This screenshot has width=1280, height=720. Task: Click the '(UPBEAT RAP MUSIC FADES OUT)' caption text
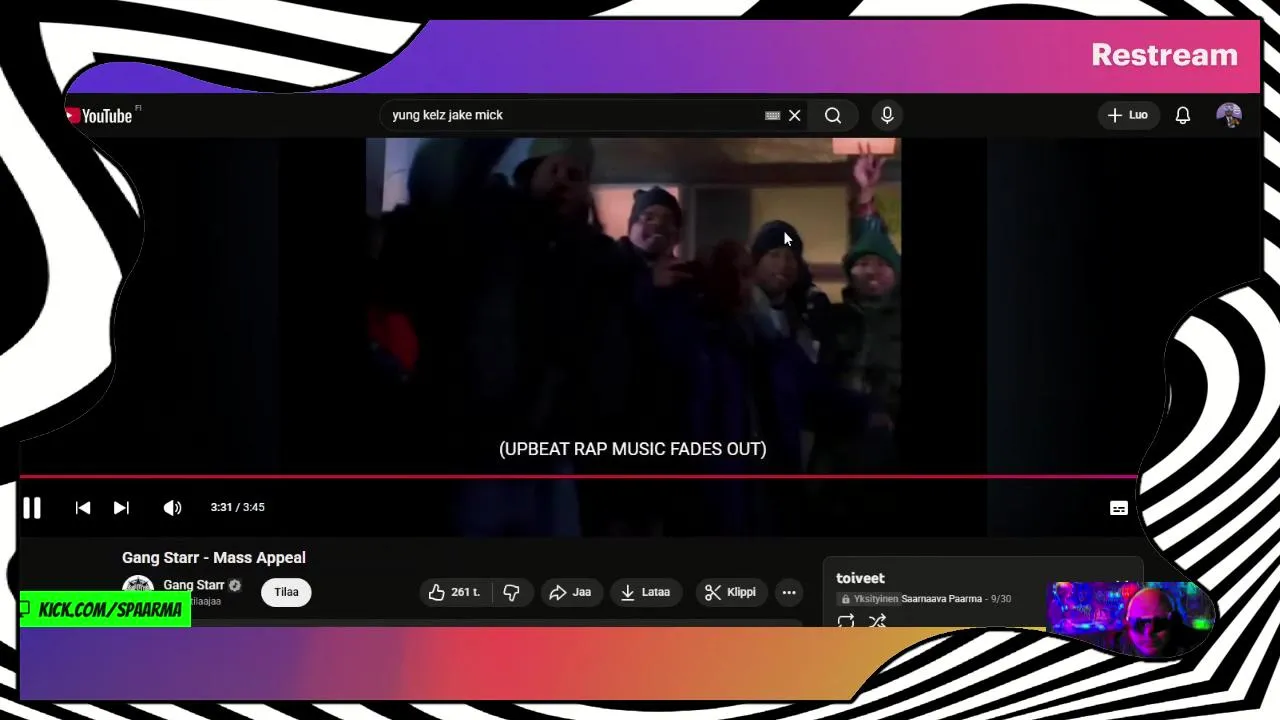tap(633, 449)
